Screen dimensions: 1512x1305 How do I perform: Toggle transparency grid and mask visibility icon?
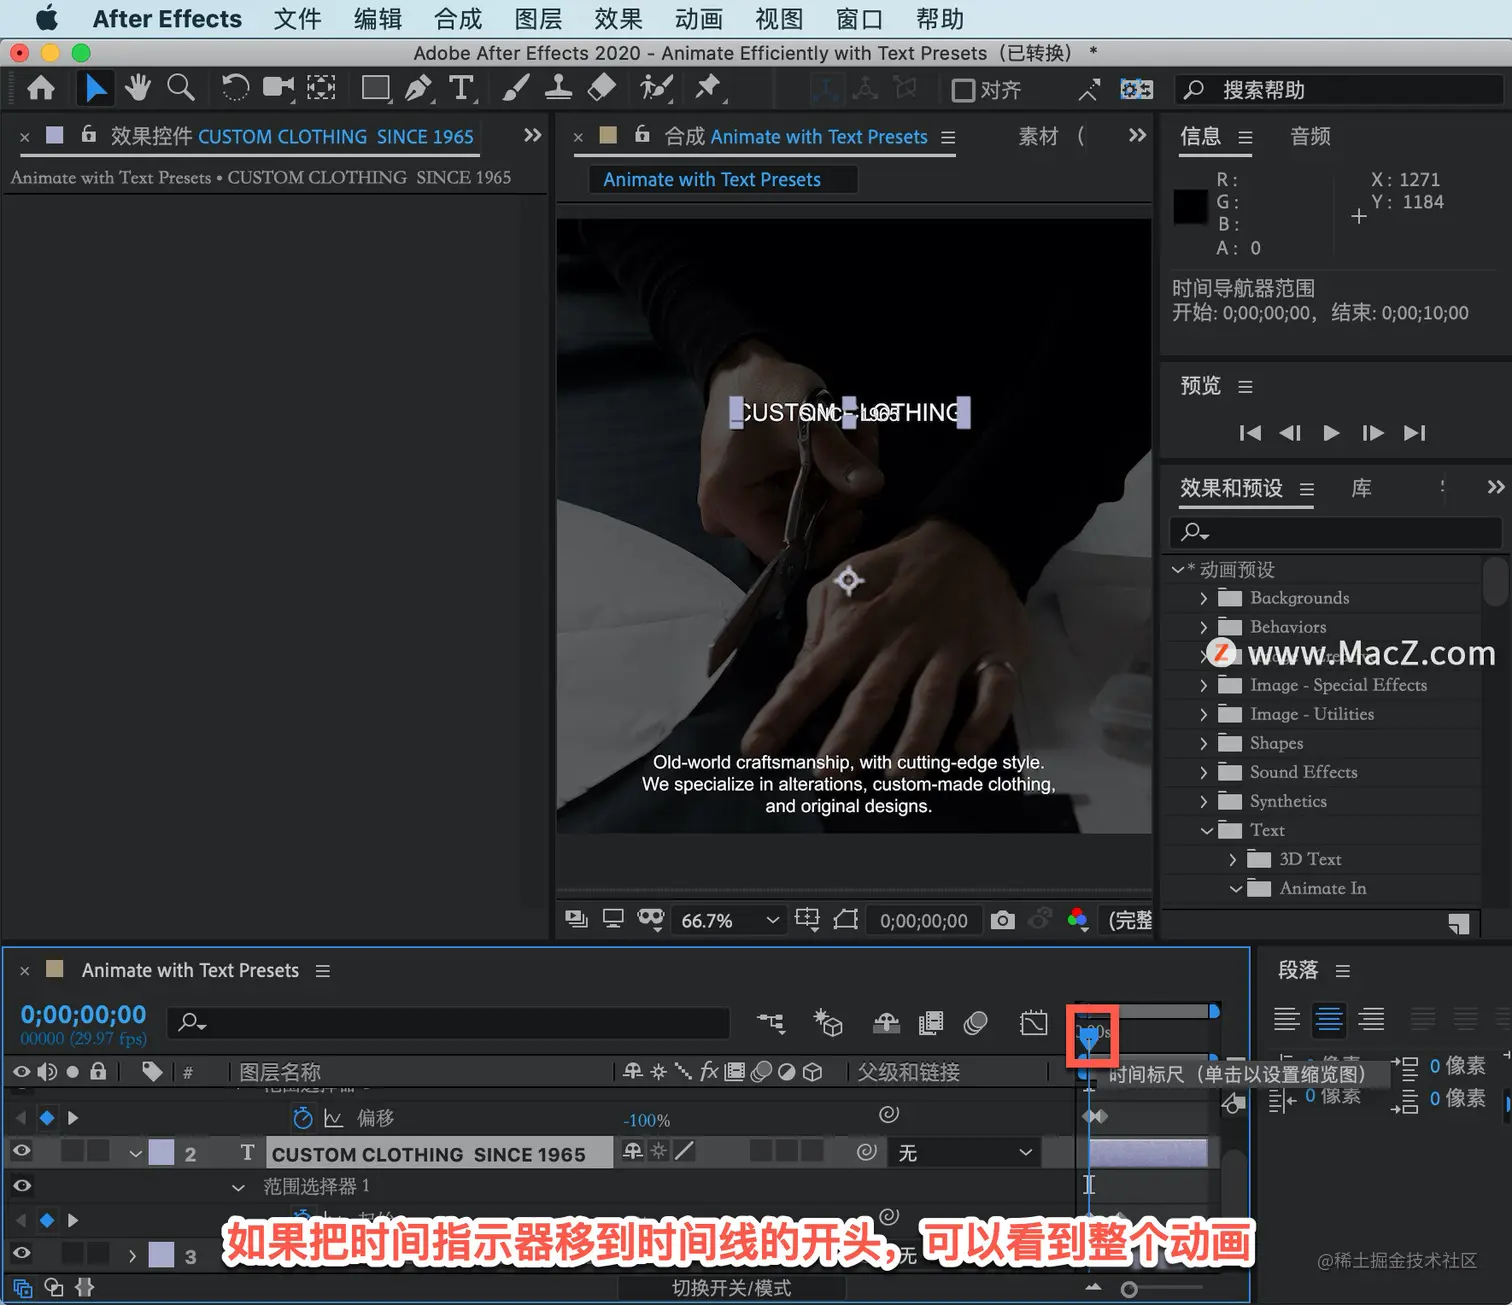[846, 920]
